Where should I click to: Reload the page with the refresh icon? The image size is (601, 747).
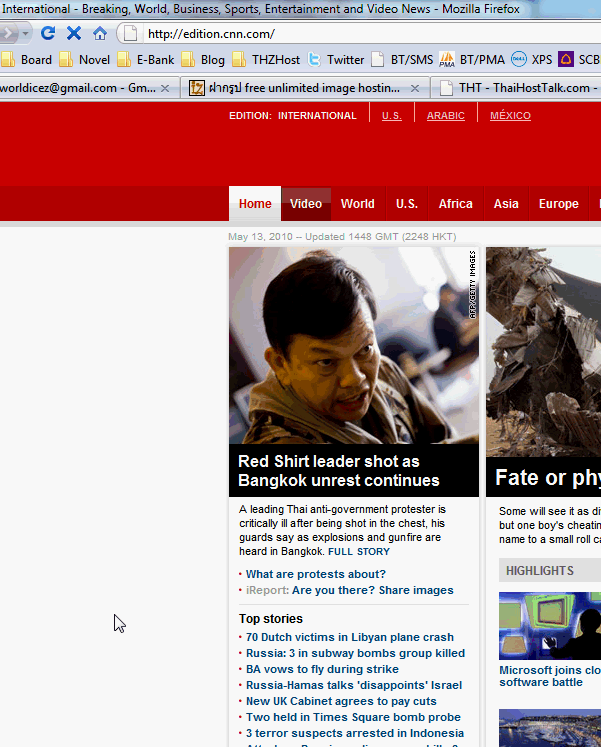click(48, 33)
